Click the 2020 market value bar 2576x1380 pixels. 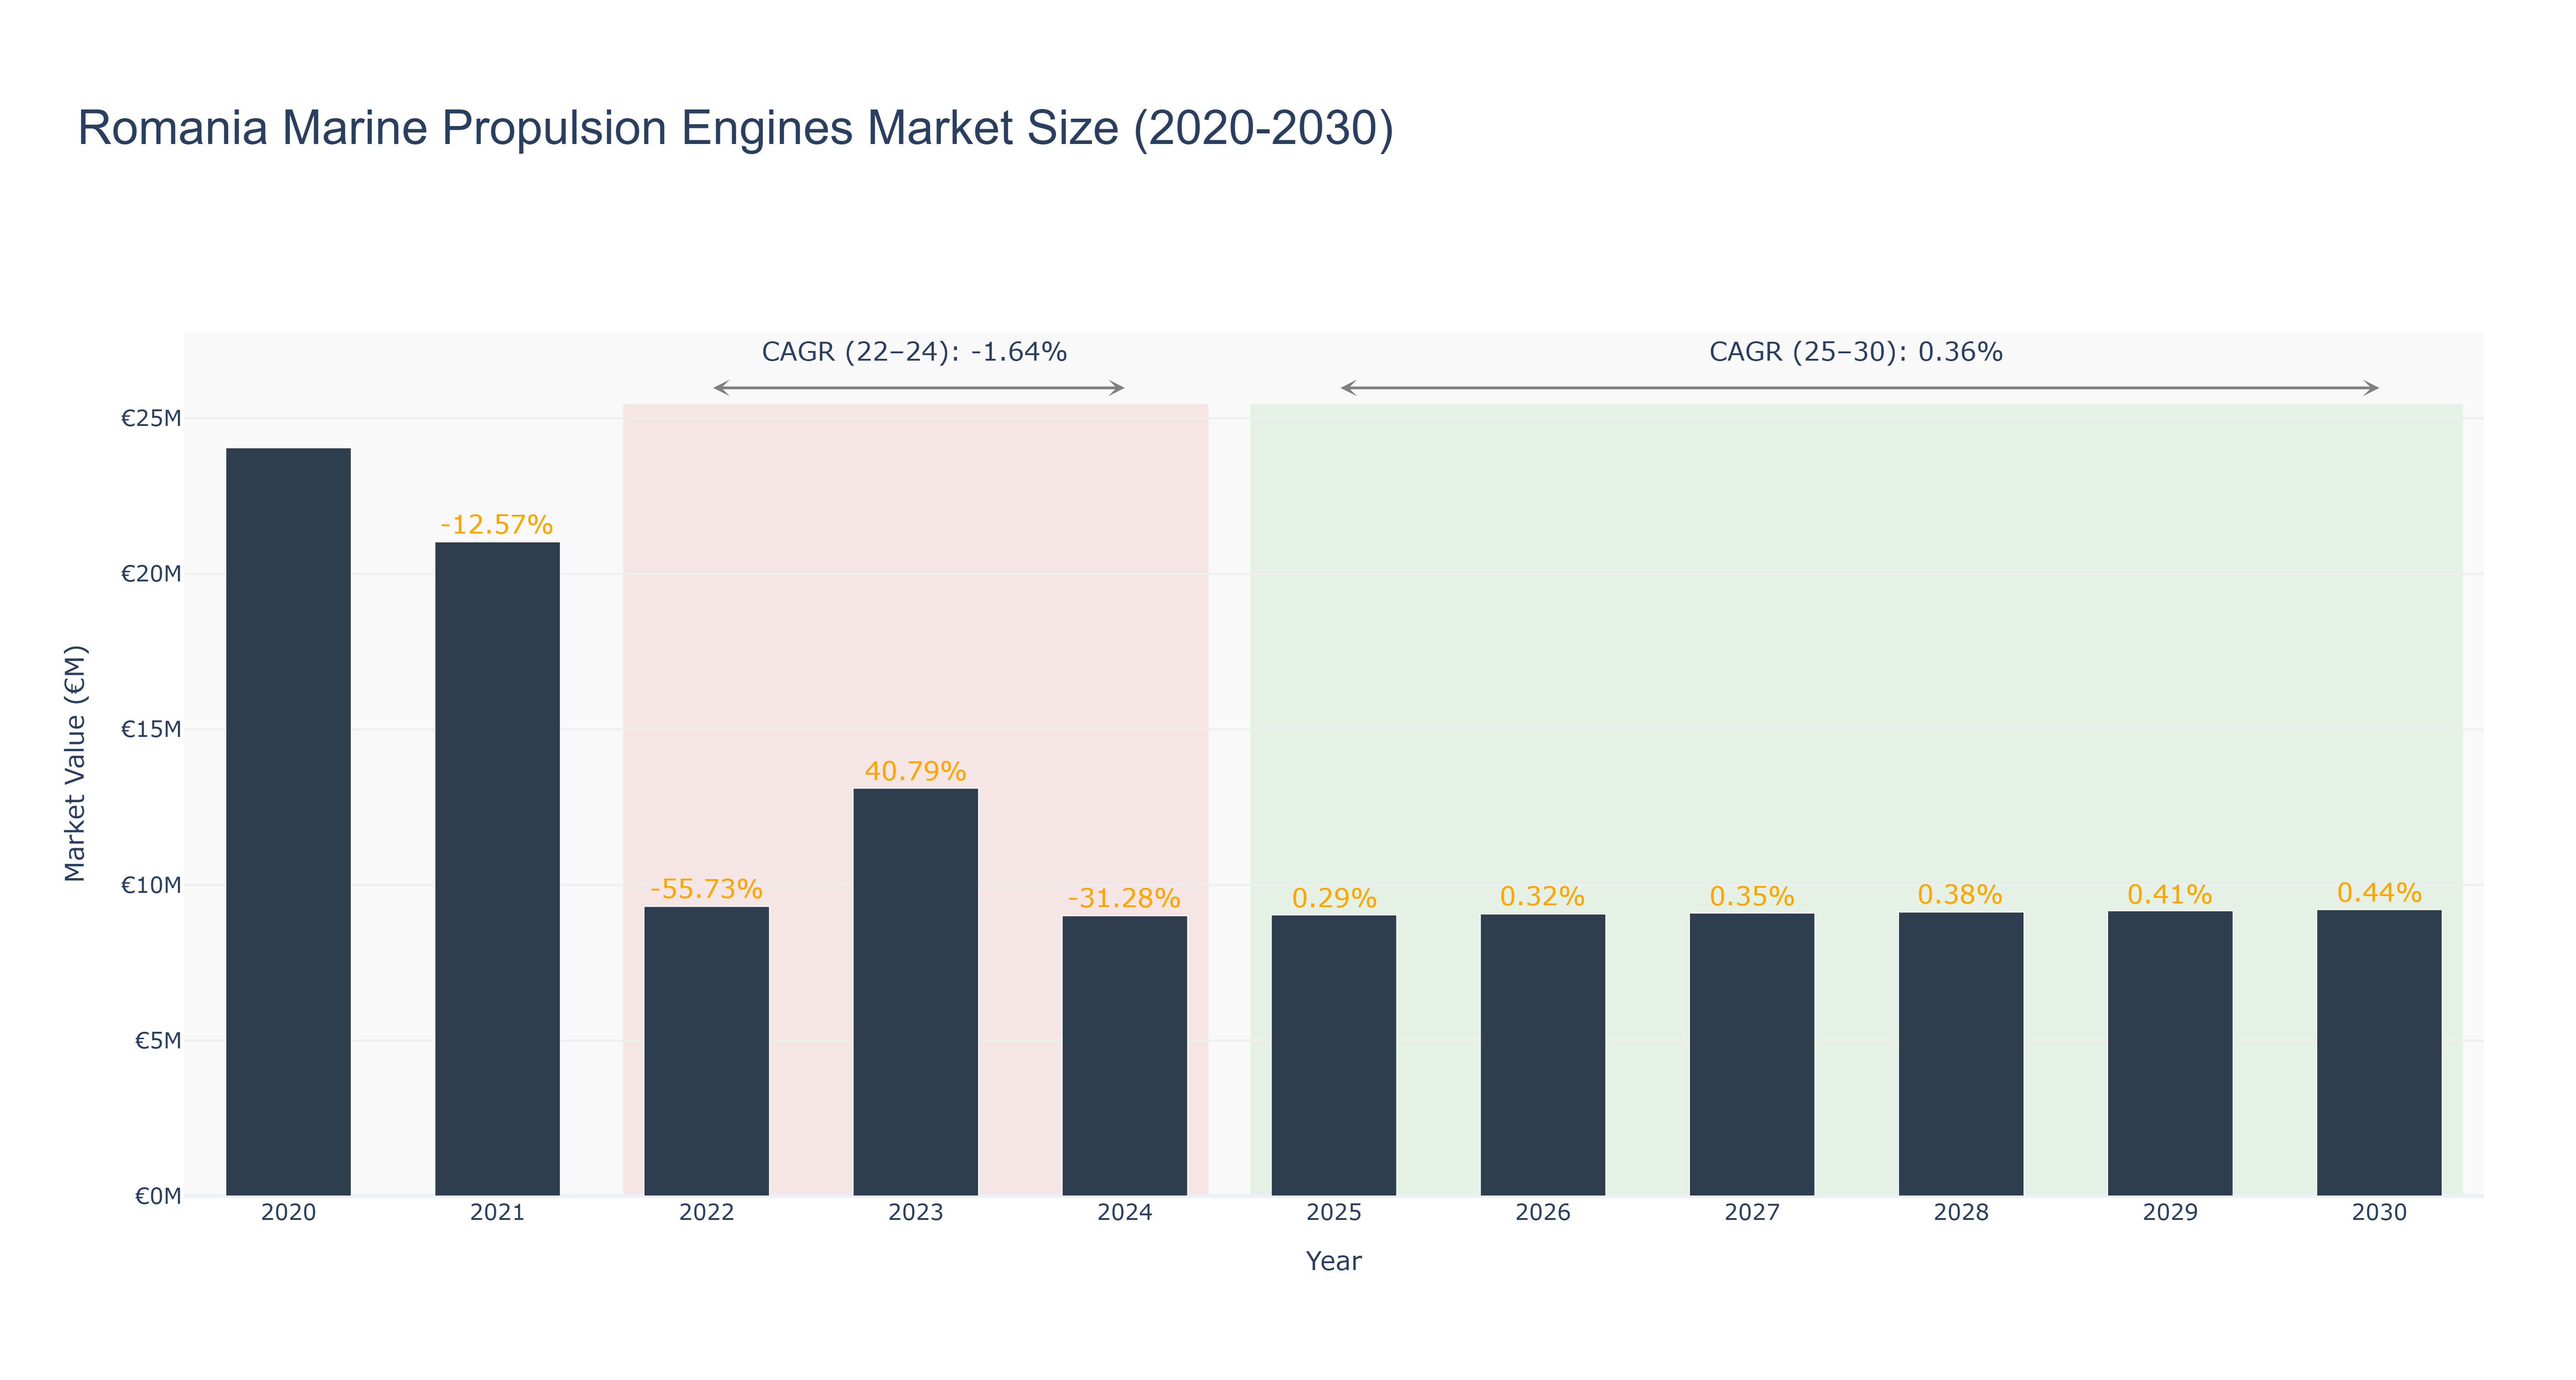[x=288, y=821]
